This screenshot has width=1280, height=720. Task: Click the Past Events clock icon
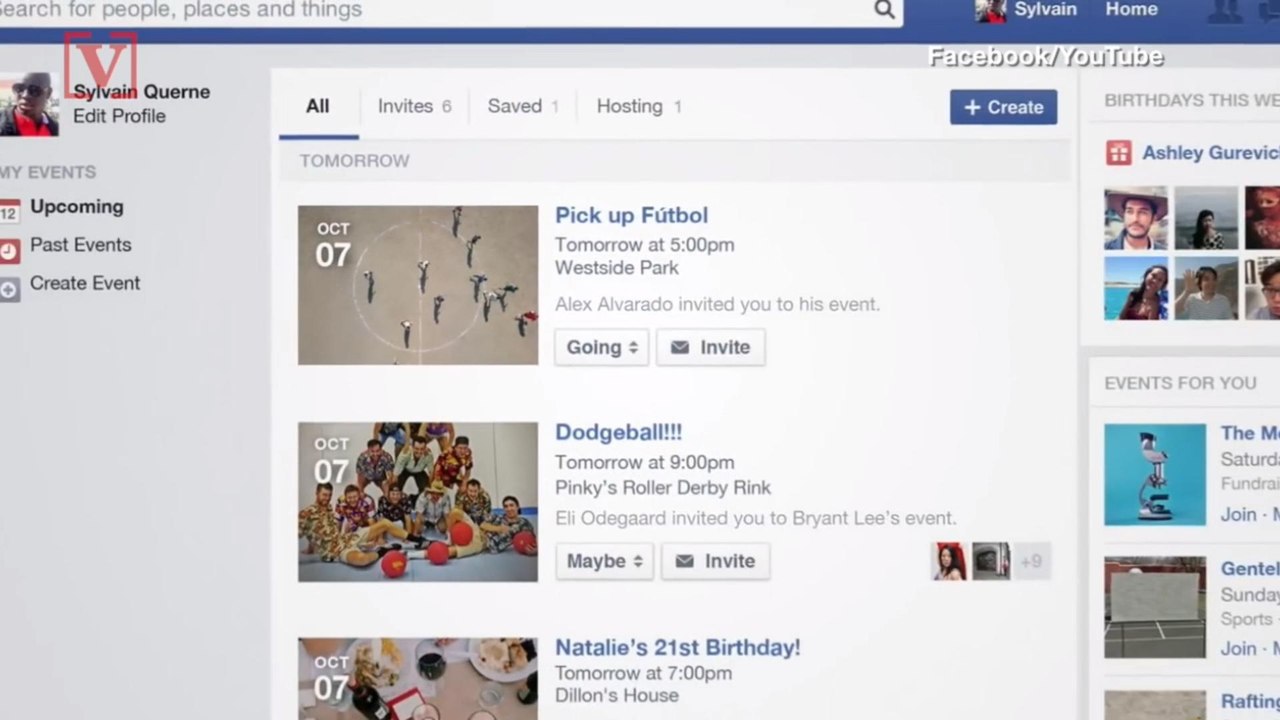pyautogui.click(x=9, y=250)
